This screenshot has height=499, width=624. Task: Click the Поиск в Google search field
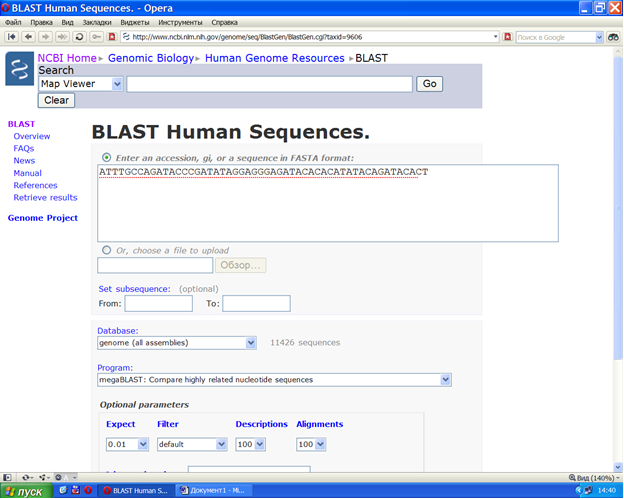[x=556, y=37]
